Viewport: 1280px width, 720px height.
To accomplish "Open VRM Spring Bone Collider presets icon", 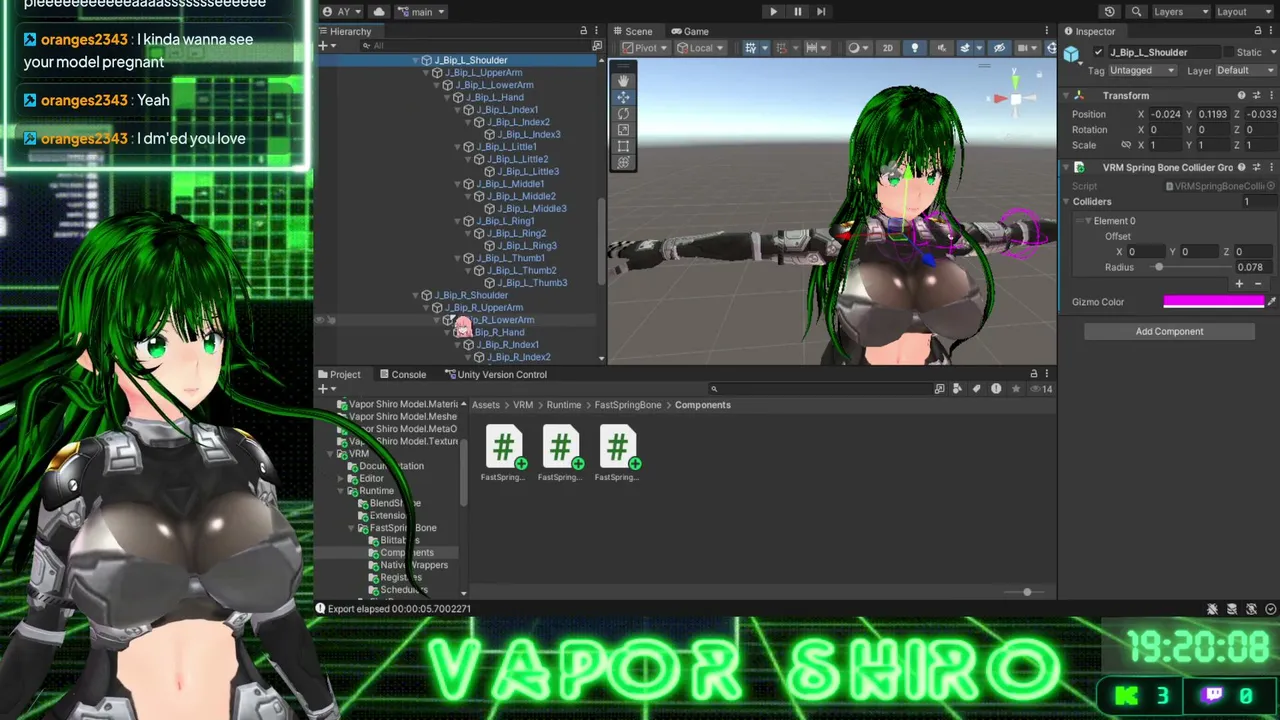I will point(1257,167).
